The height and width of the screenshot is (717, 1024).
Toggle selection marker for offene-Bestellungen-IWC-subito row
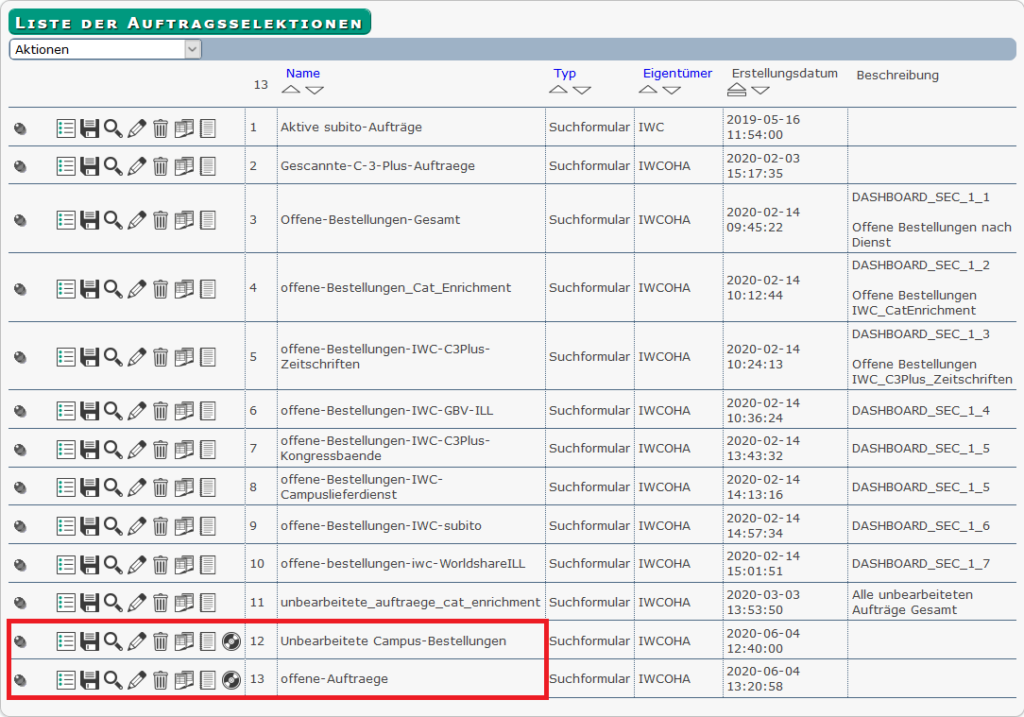[x=21, y=526]
